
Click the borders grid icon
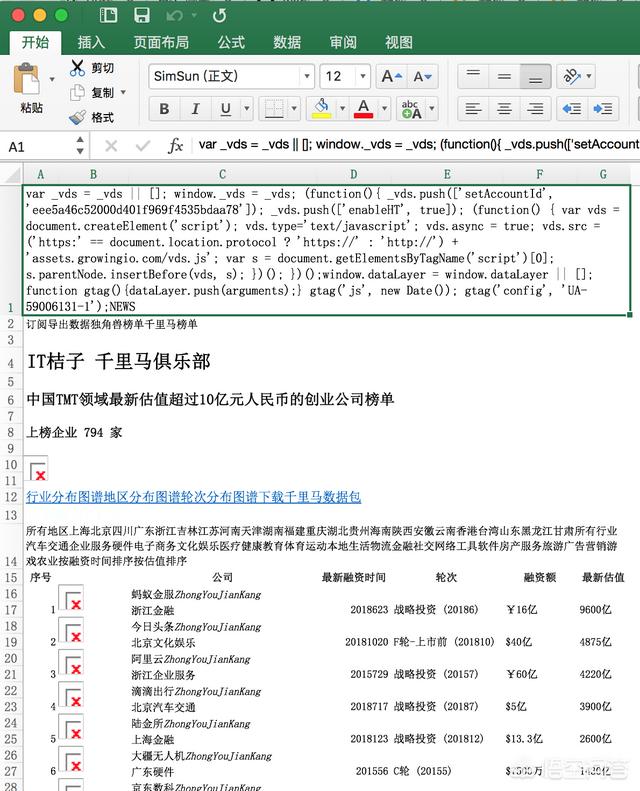coord(274,108)
